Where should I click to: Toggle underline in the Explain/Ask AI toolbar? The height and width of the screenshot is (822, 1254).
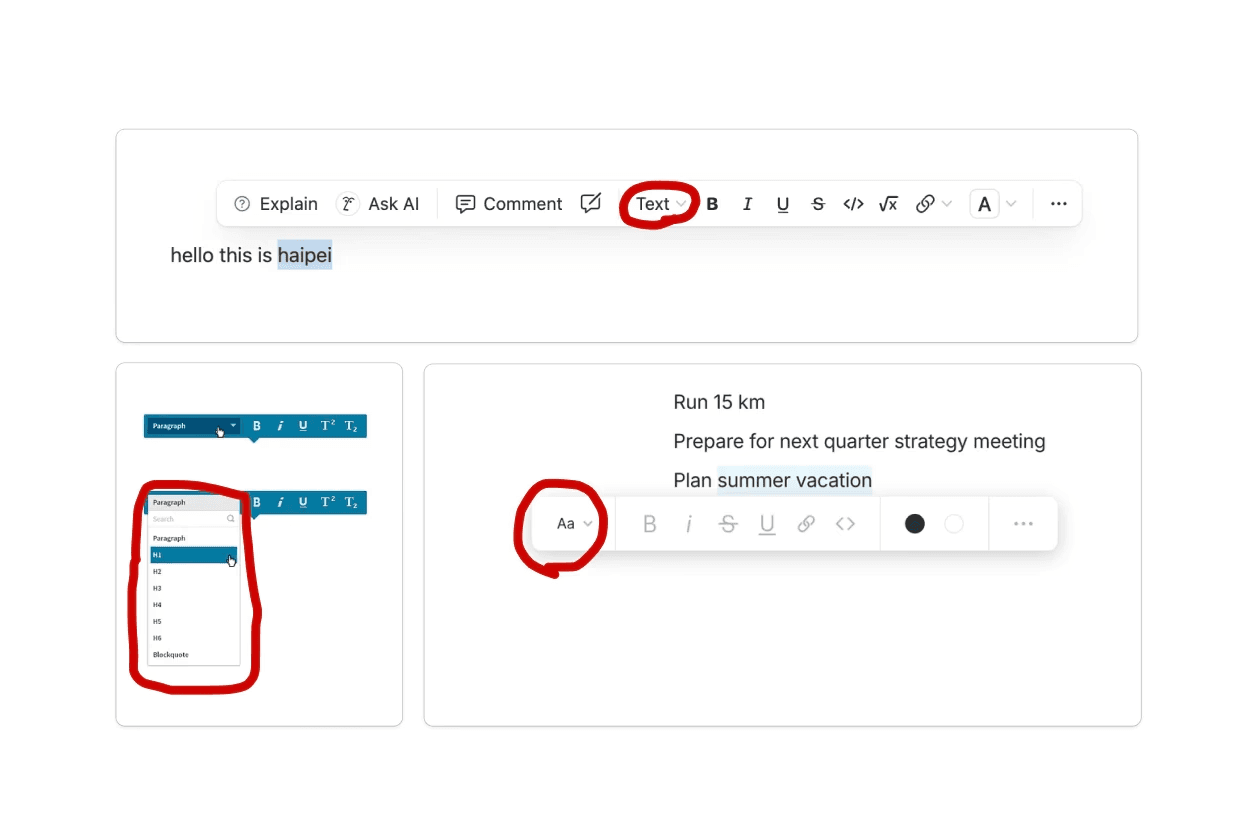tap(783, 204)
